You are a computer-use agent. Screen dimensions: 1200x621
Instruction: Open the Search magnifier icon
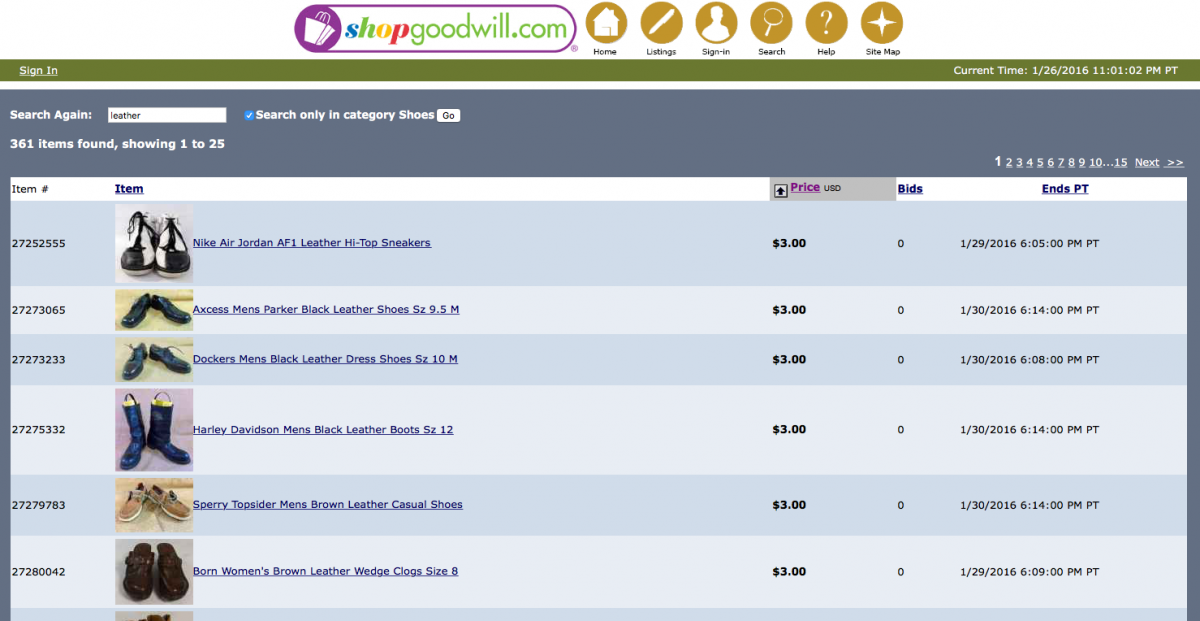pos(771,22)
